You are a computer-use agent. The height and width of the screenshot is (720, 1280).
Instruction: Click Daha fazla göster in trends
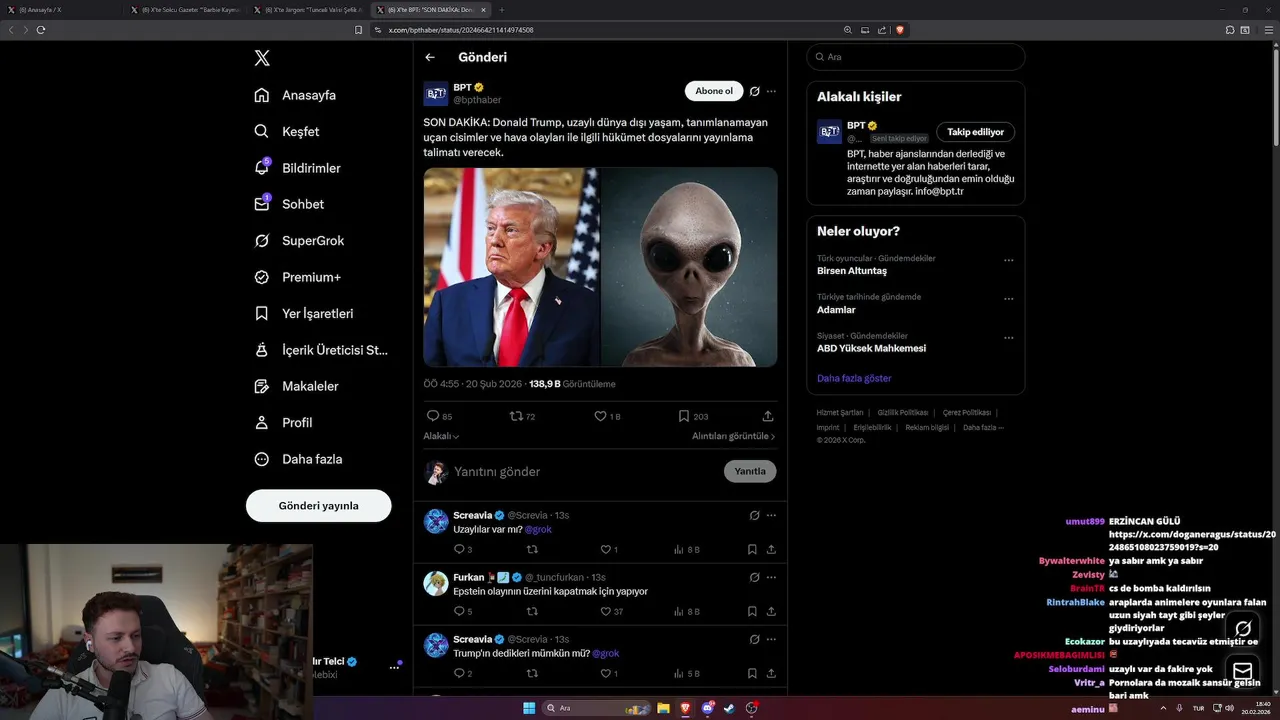pos(854,378)
